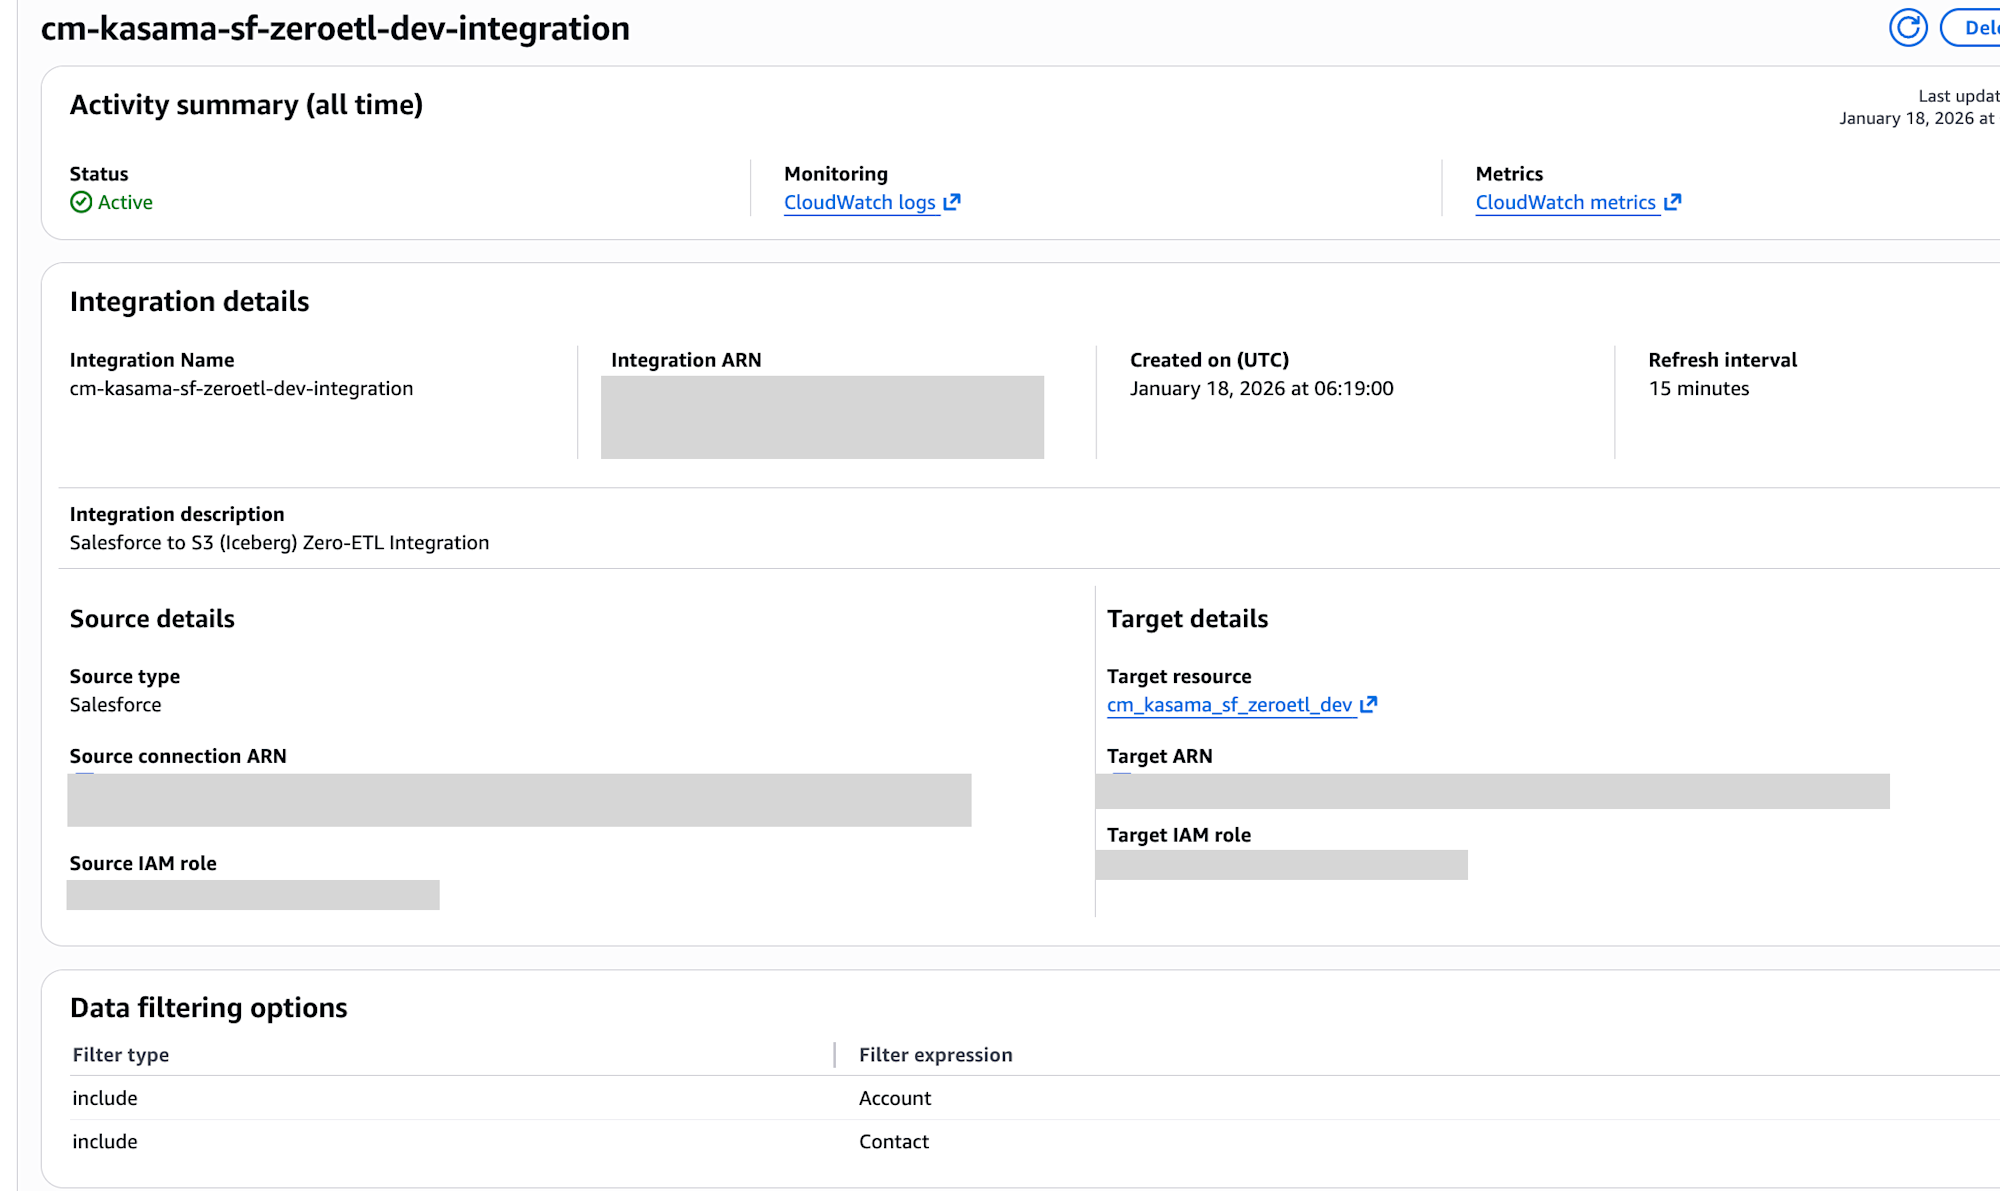Click the Target details heading
This screenshot has width=2000, height=1191.
[1188, 618]
